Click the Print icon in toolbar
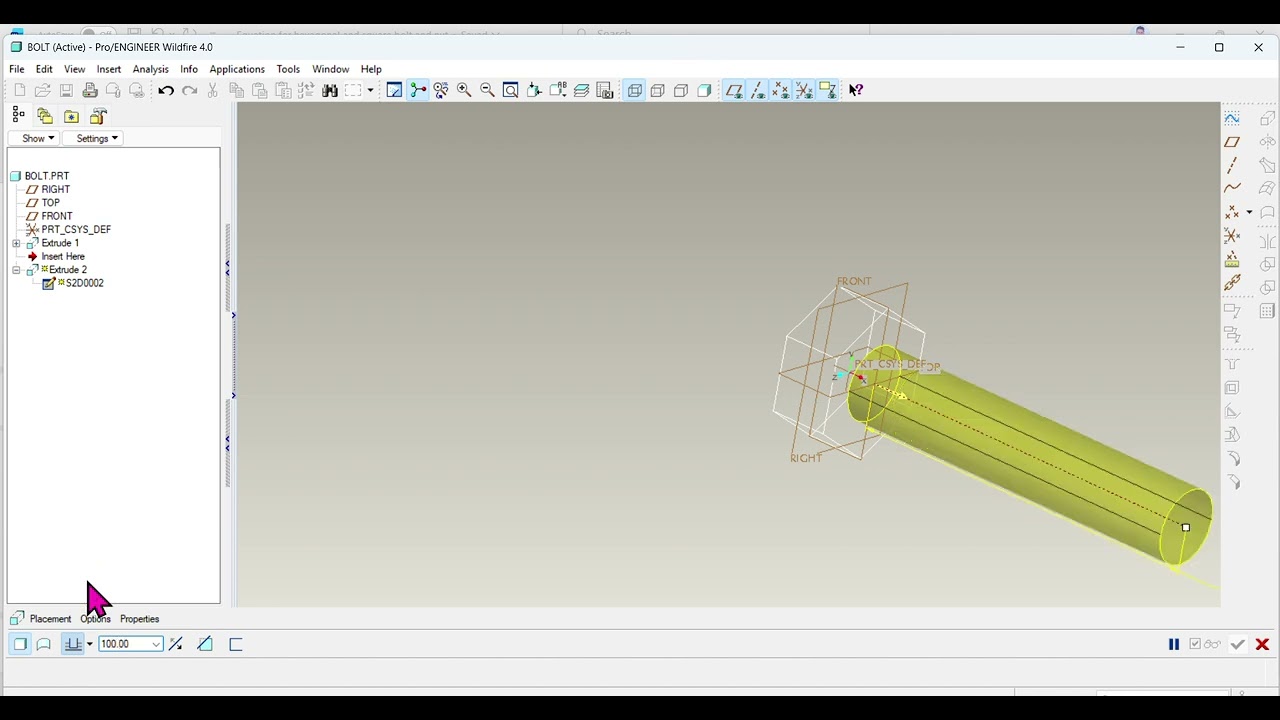 (90, 91)
